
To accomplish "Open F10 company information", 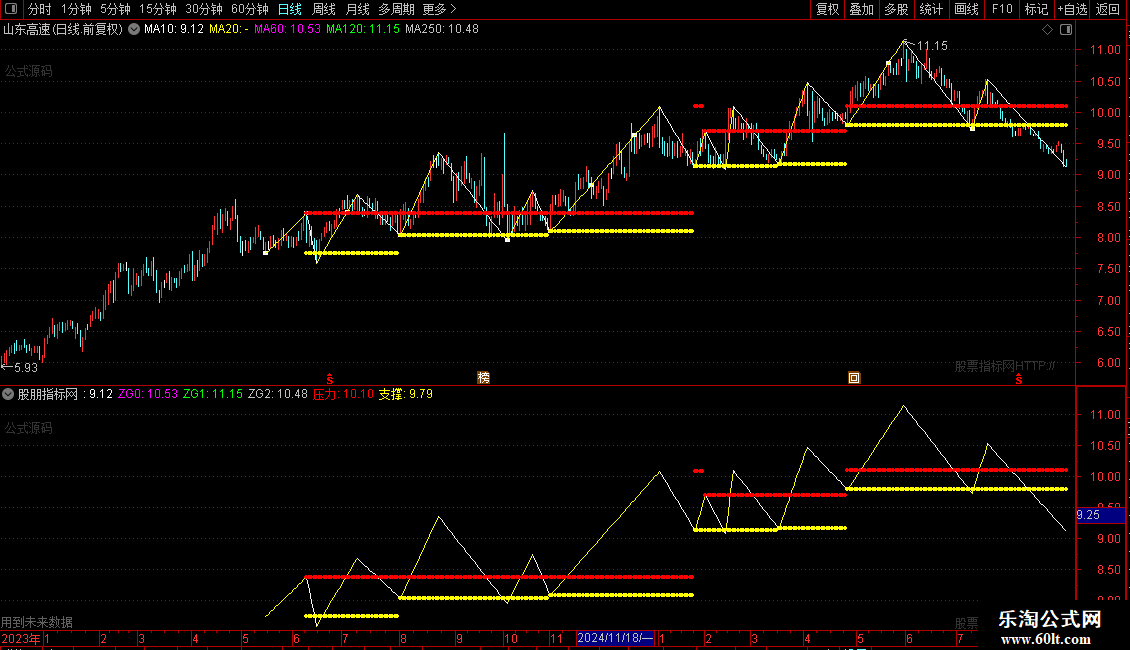I will 1002,9.
